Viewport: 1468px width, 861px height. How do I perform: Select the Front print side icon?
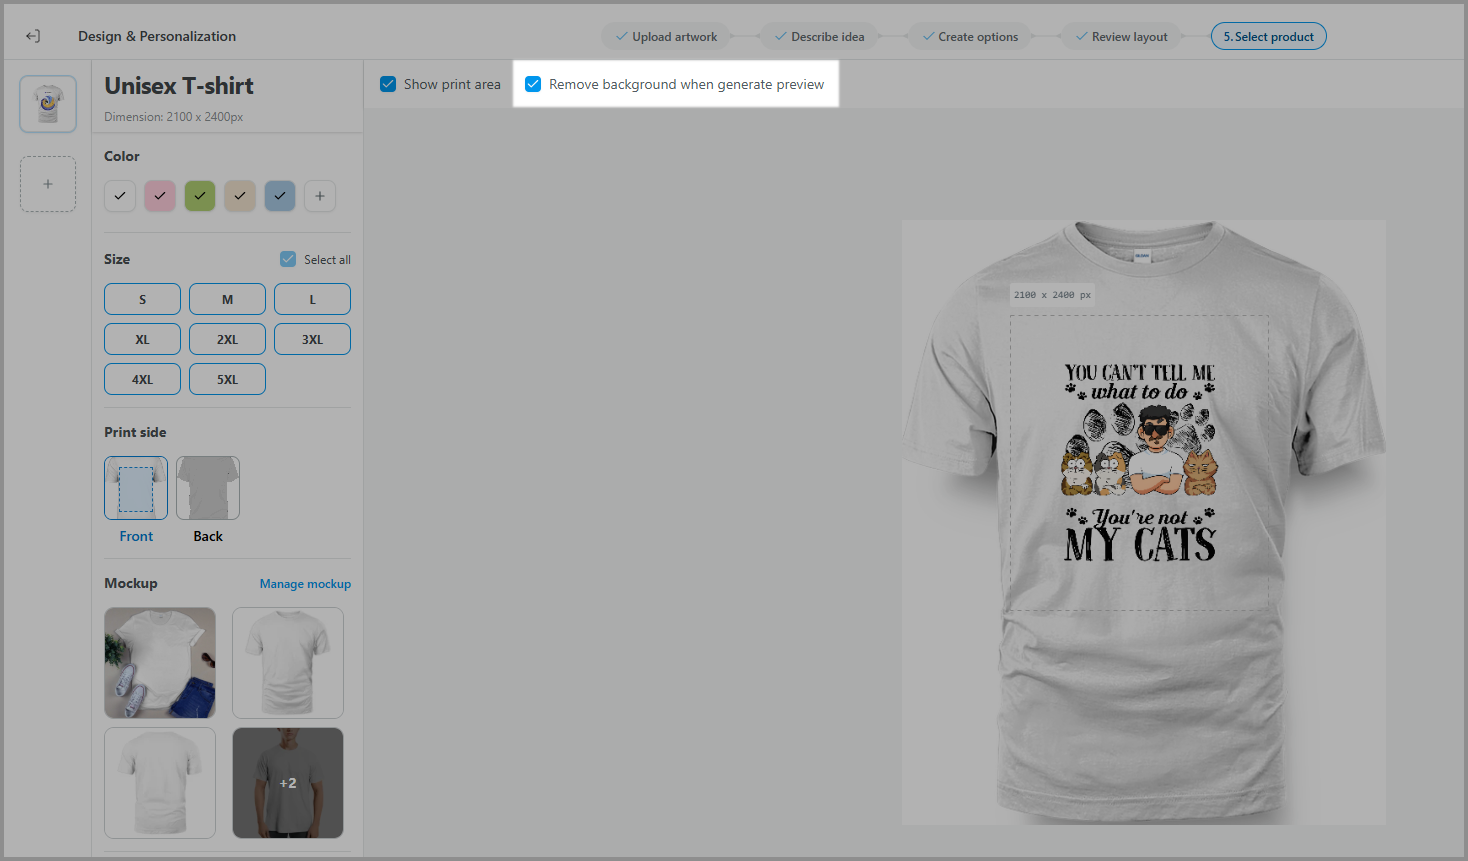click(x=136, y=488)
